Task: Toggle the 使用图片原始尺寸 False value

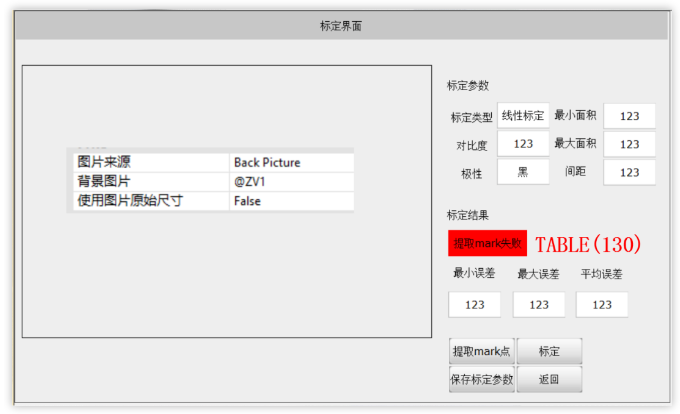Action: (291, 201)
